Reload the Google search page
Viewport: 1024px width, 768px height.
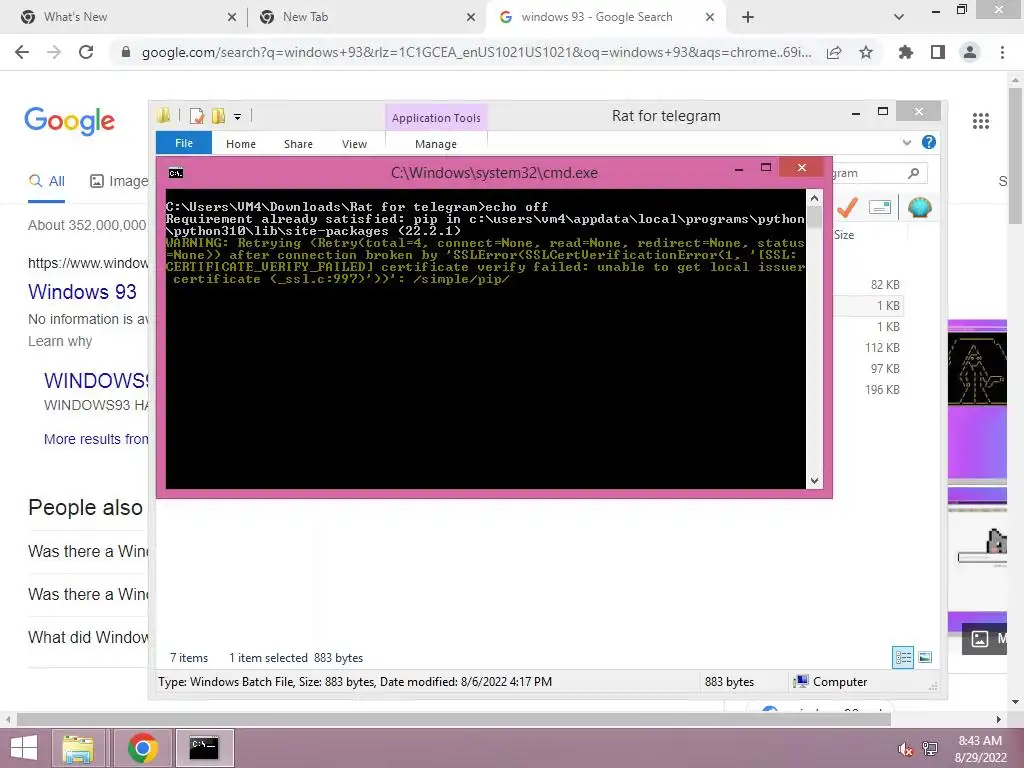86,52
